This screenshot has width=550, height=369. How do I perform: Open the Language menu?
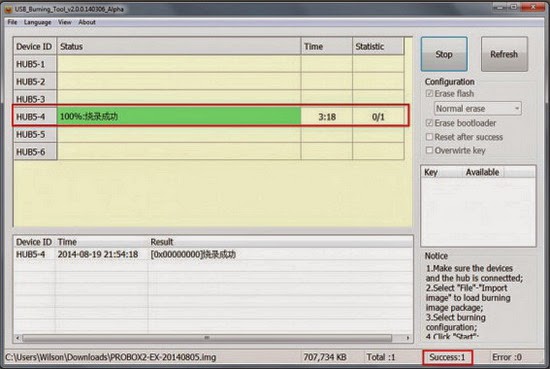coord(38,22)
